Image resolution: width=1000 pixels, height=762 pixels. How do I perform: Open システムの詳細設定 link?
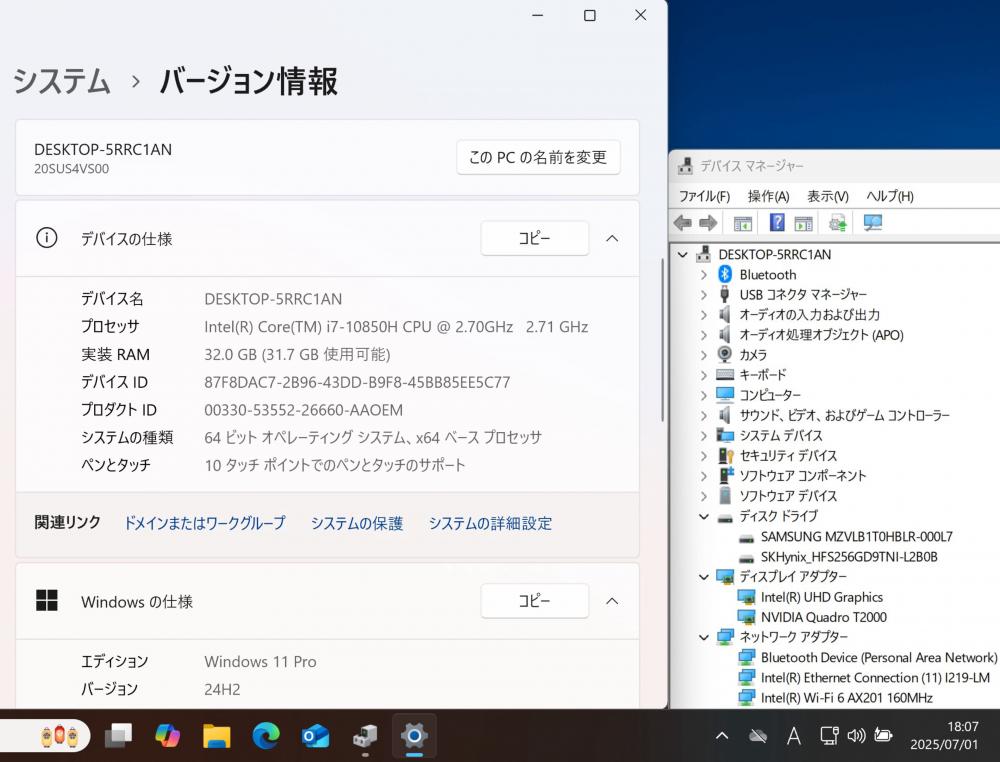490,524
